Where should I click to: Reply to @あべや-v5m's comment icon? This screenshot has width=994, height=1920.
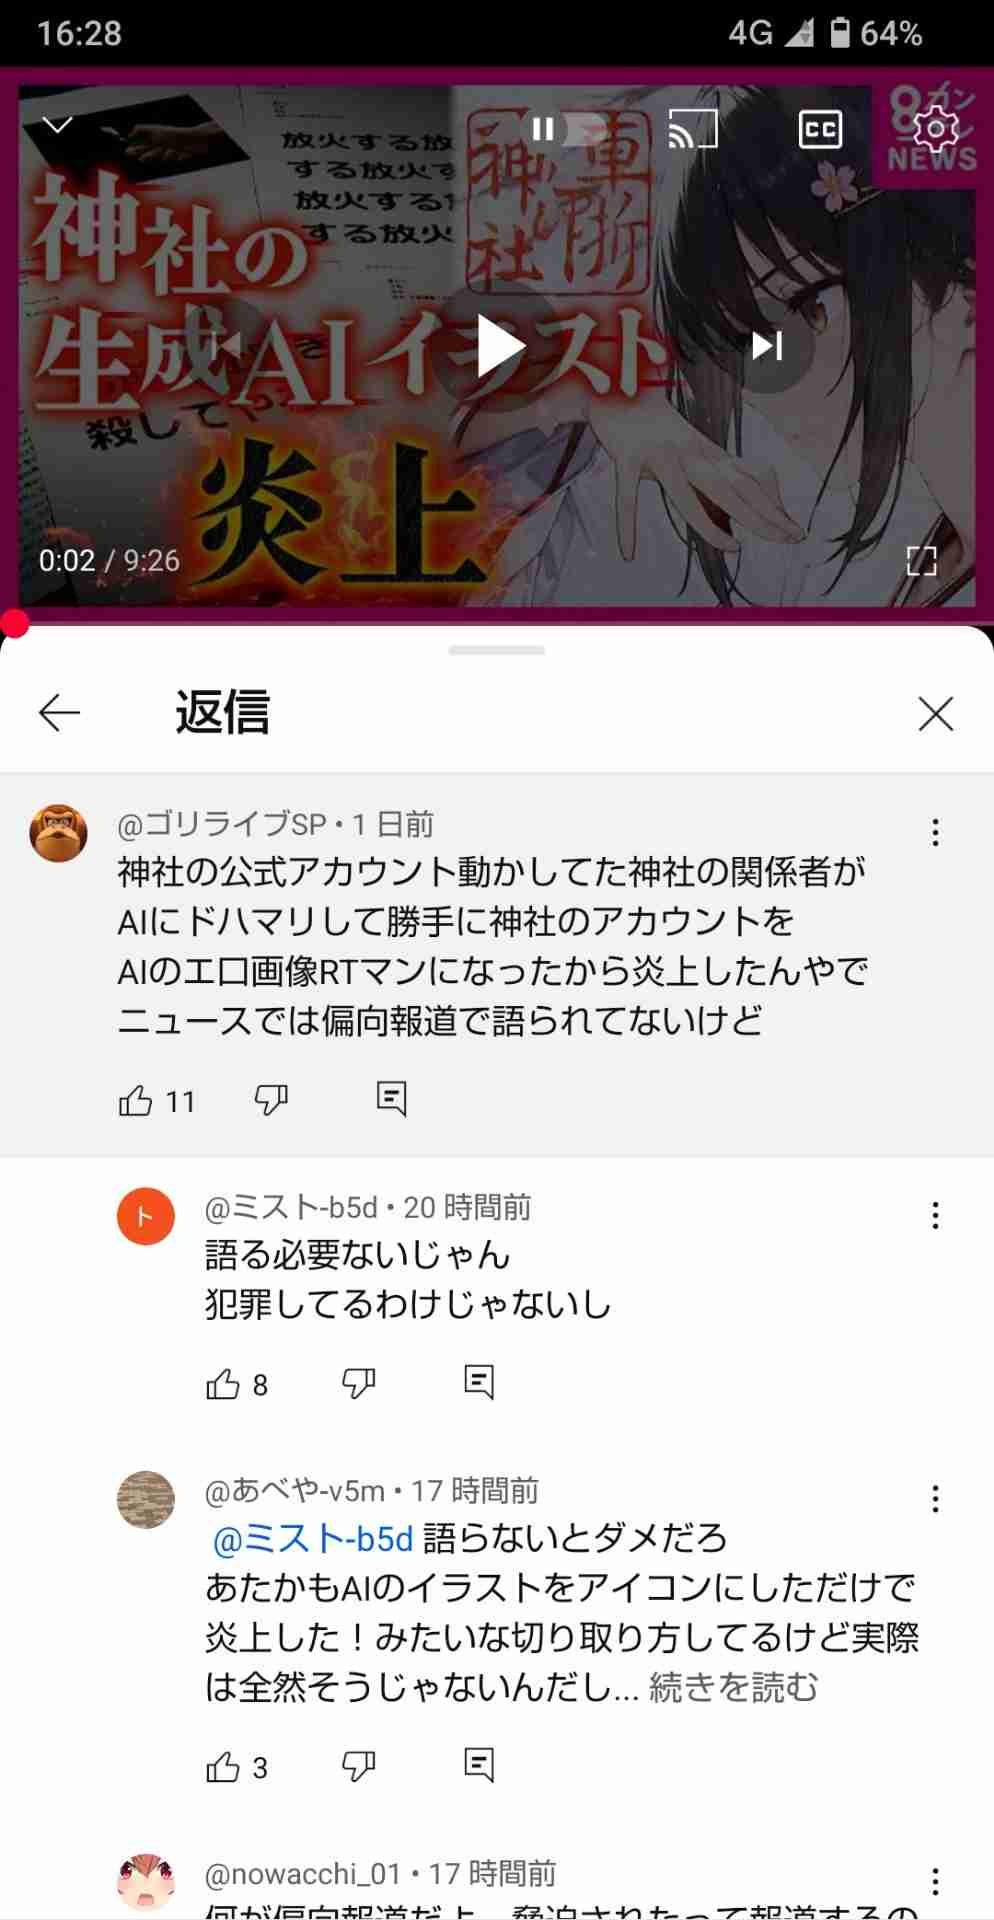tap(479, 1765)
